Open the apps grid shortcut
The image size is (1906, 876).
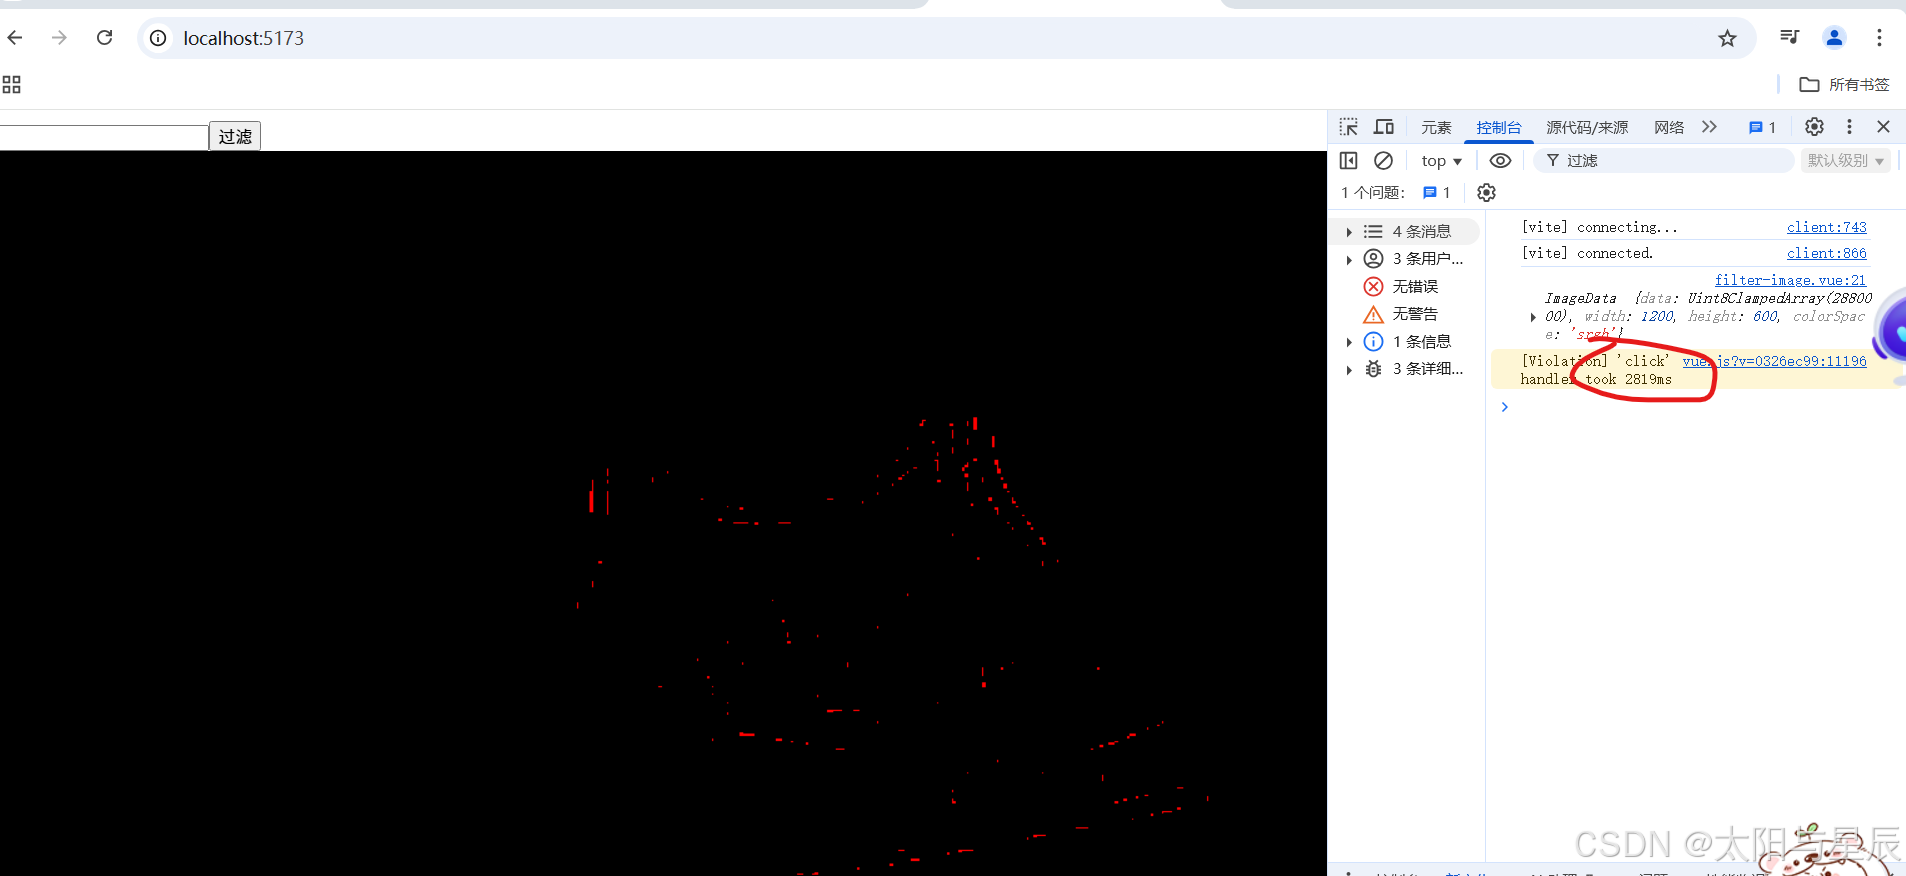(x=12, y=85)
